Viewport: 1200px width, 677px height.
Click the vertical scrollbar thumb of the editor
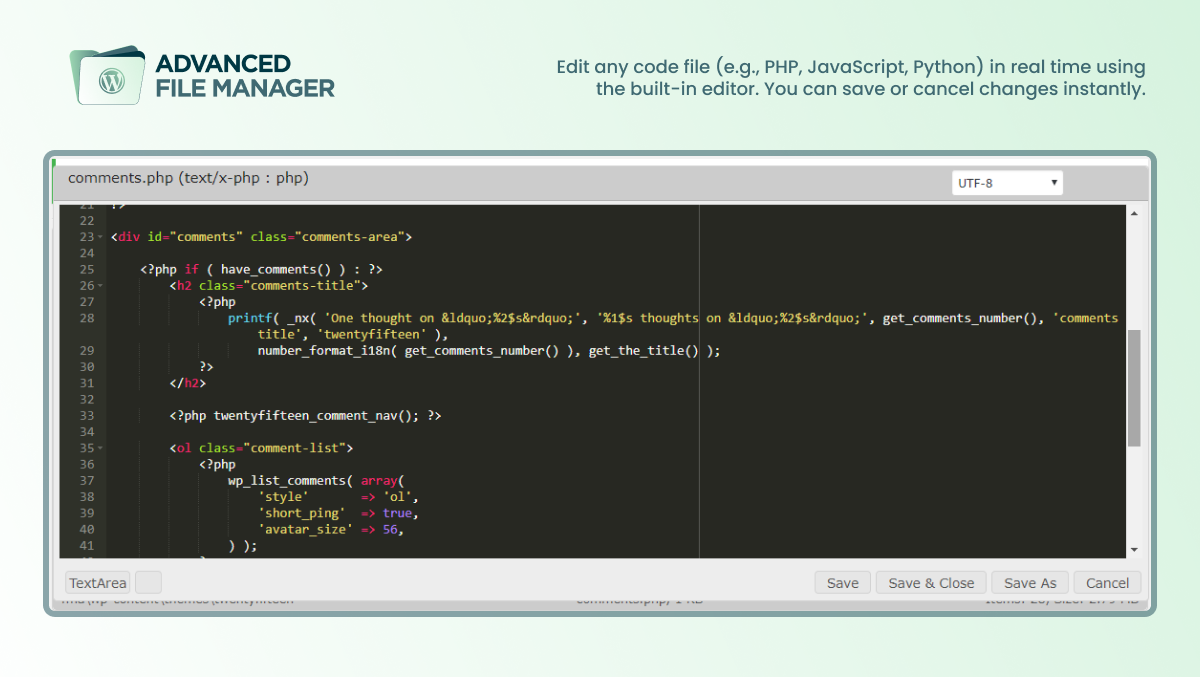click(1134, 388)
